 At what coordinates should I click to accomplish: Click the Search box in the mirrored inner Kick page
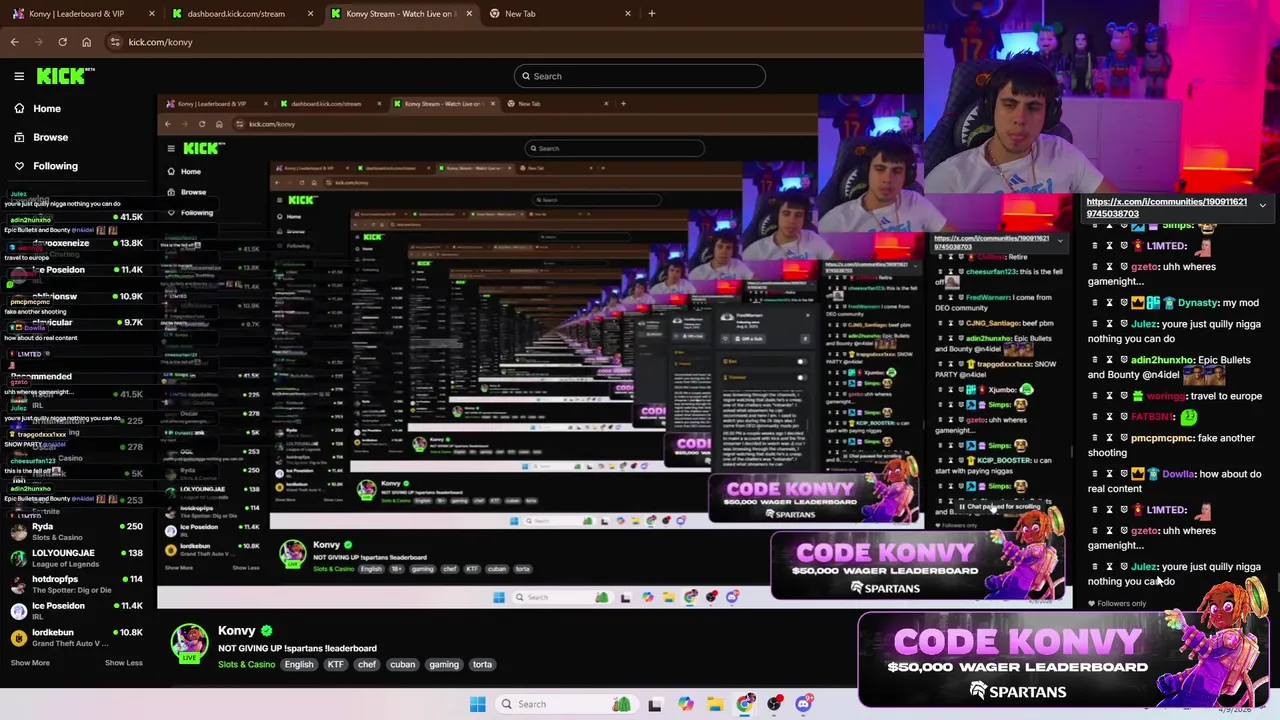tap(614, 148)
